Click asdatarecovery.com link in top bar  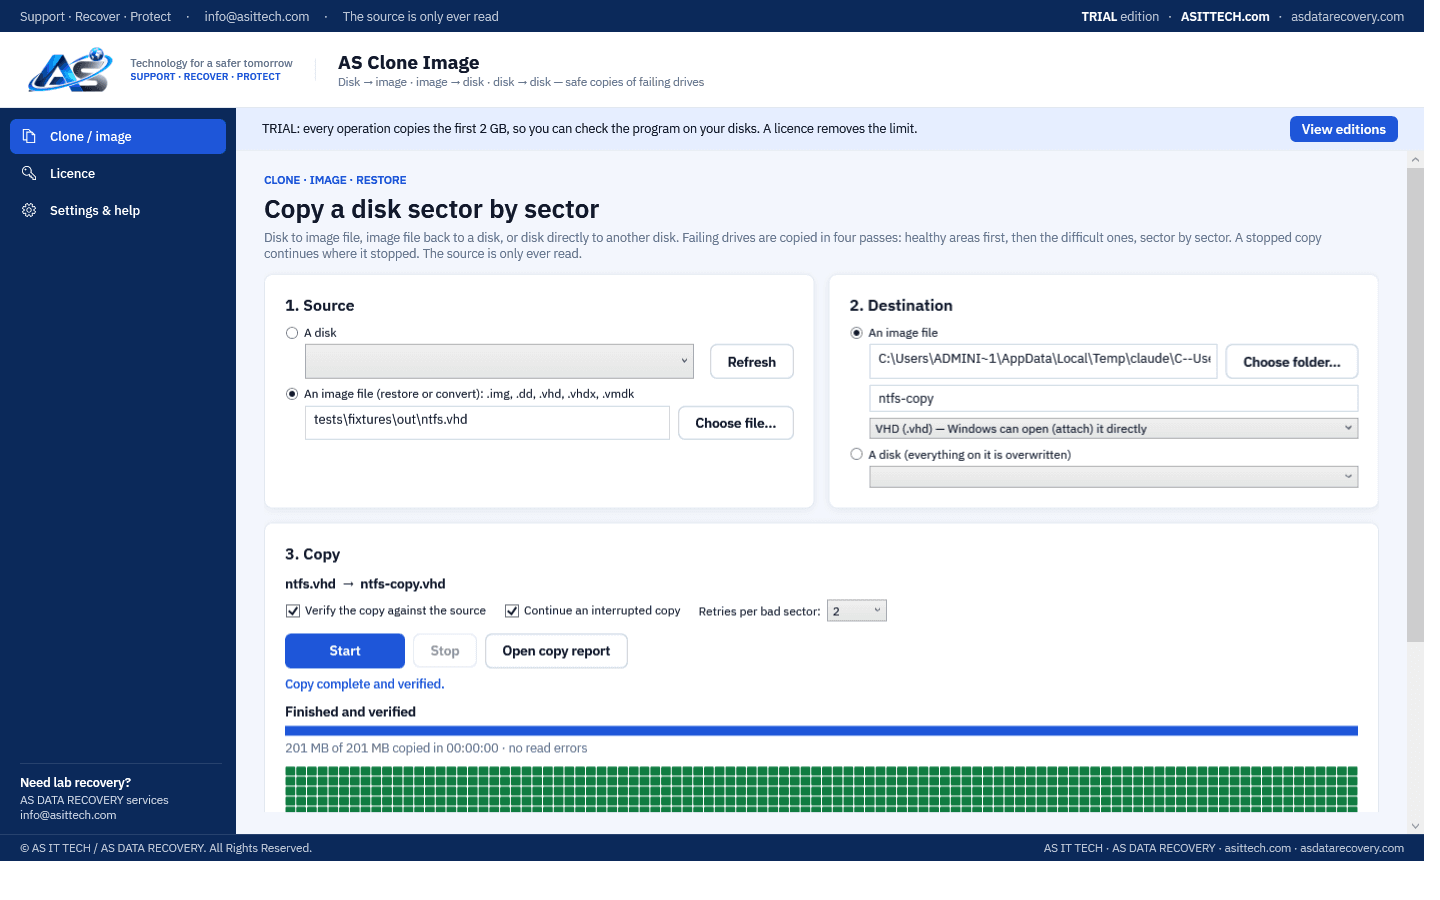point(1347,16)
